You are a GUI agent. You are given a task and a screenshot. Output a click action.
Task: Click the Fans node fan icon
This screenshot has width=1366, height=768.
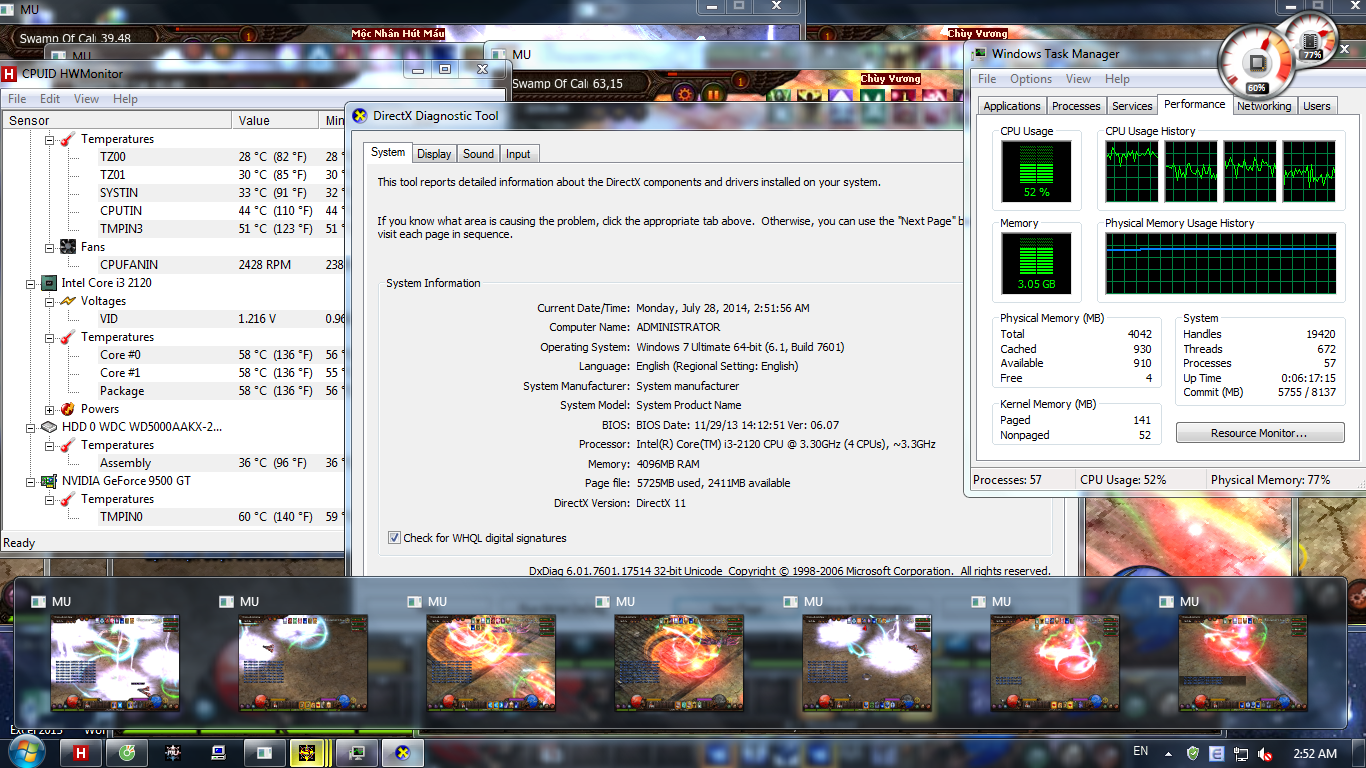[68, 247]
